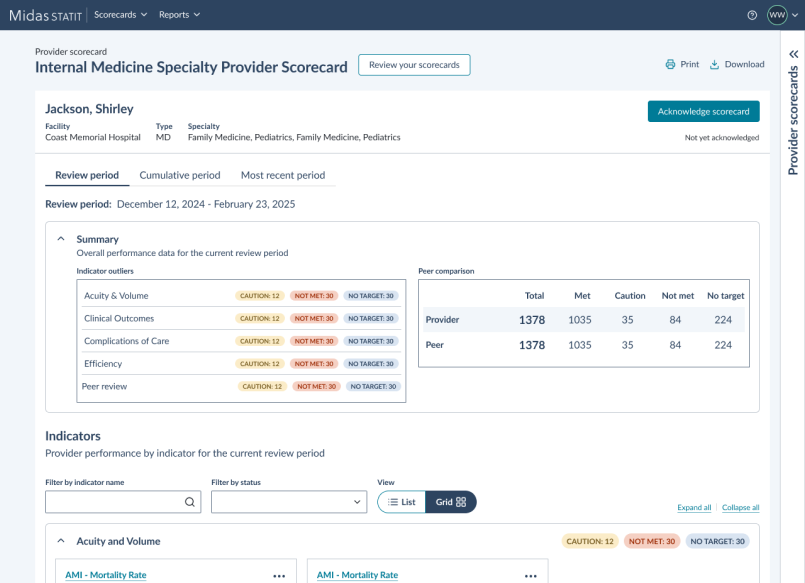Image resolution: width=805 pixels, height=583 pixels.
Task: Click the download arrow icon
Action: tap(714, 64)
